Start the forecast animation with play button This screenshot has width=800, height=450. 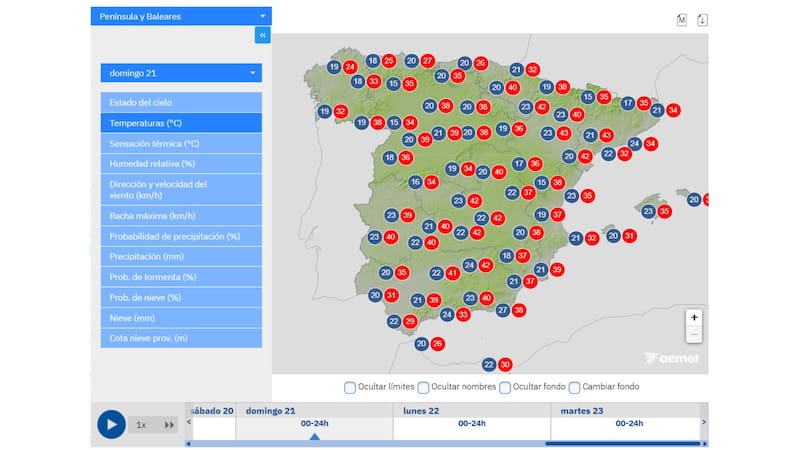pos(111,424)
